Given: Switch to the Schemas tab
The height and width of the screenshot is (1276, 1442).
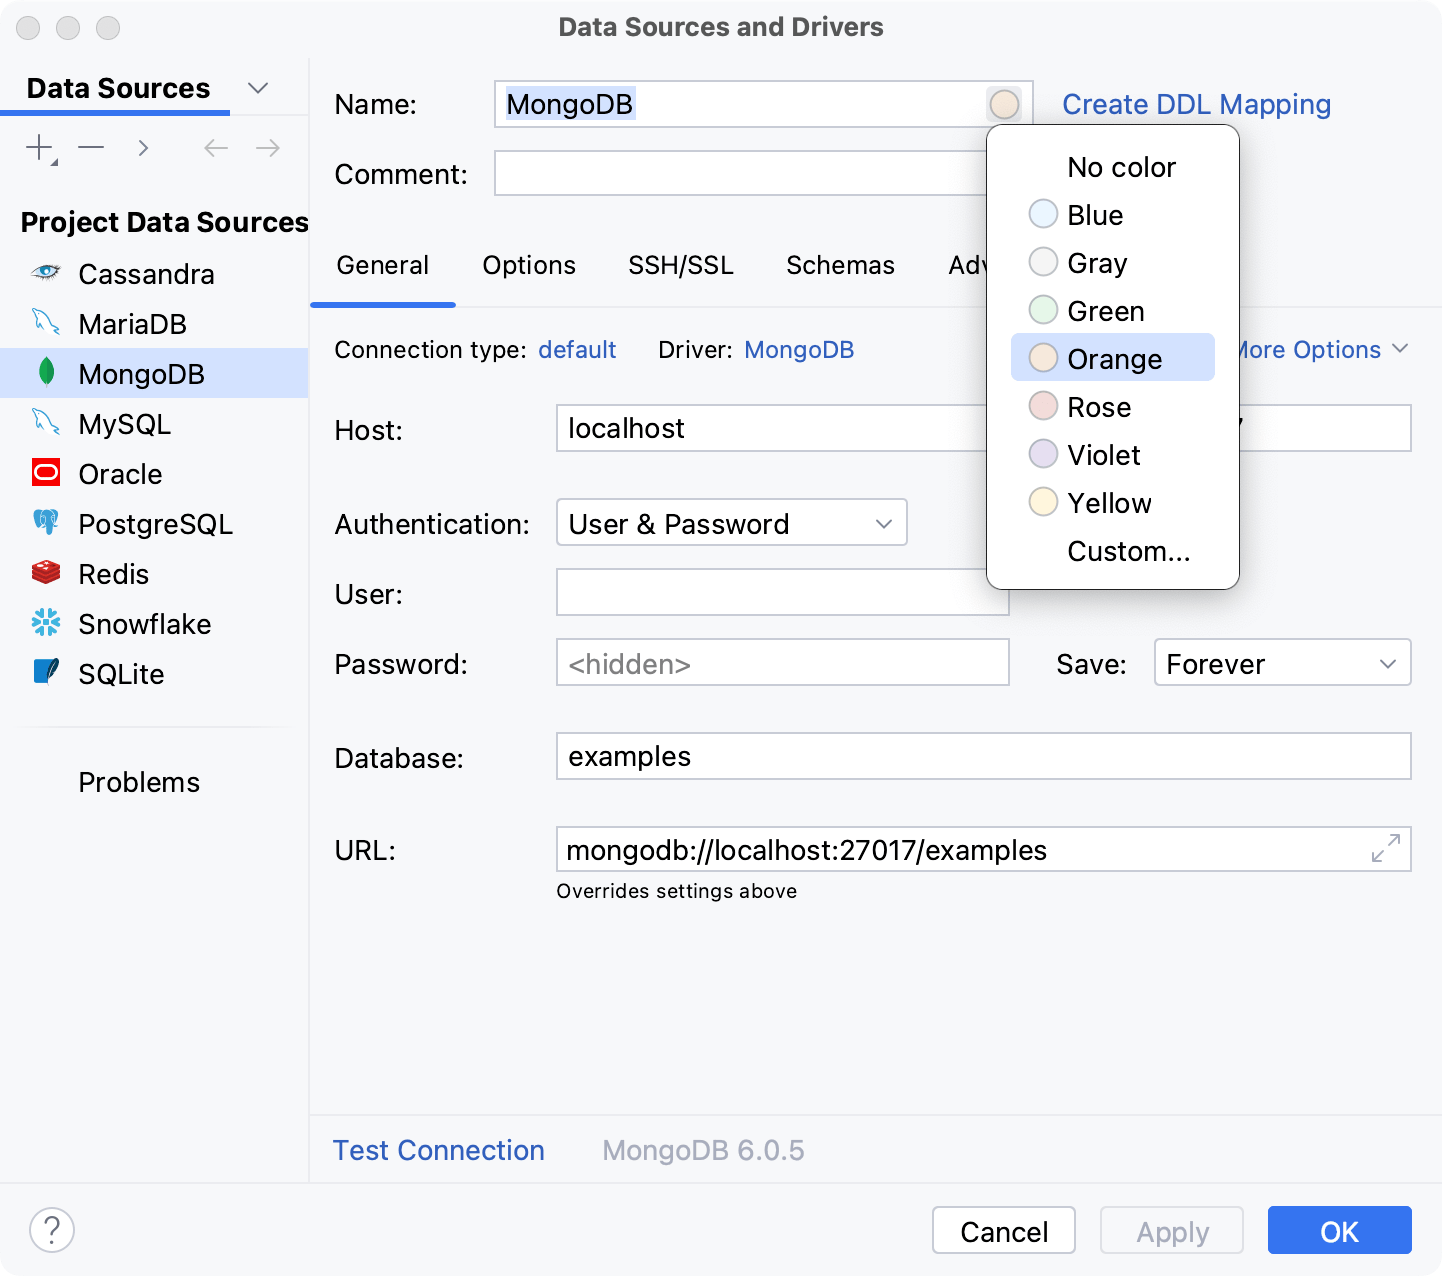Looking at the screenshot, I should 840,265.
